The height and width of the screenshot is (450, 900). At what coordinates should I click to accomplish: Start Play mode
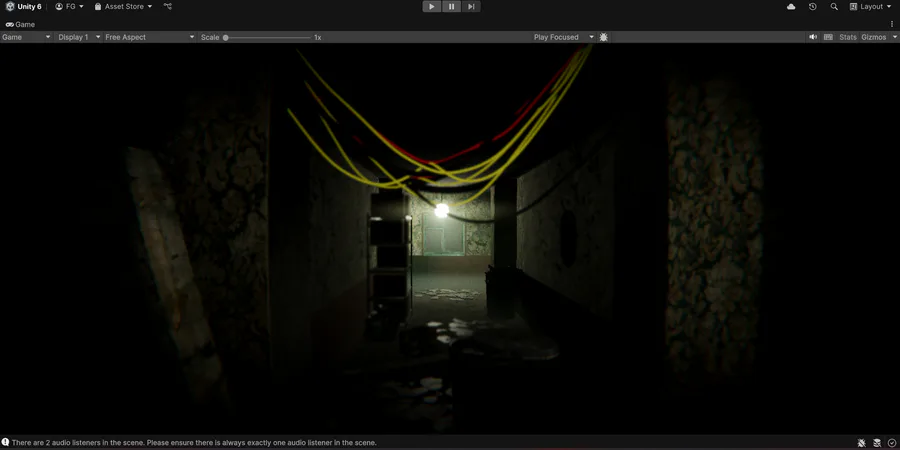pyautogui.click(x=432, y=6)
